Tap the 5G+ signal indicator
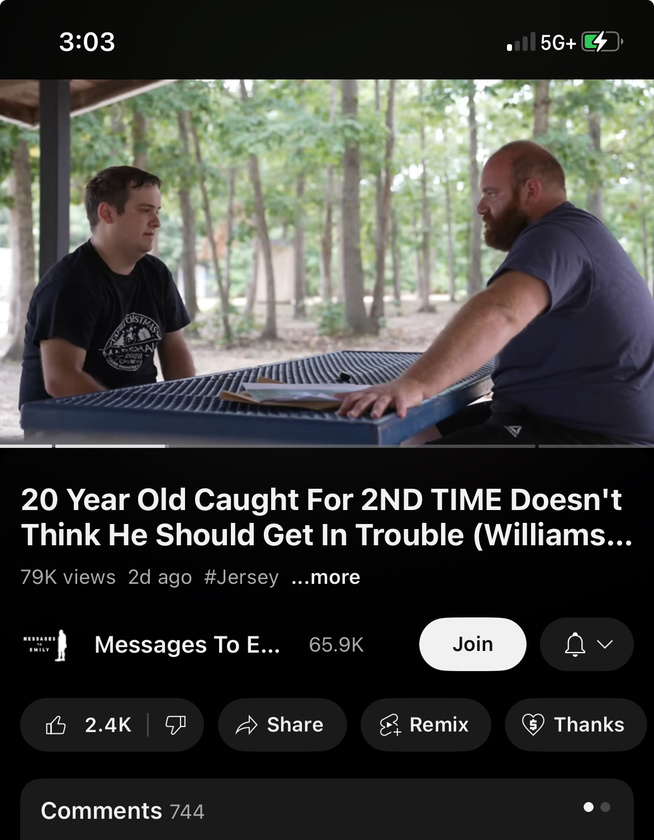 tap(558, 42)
